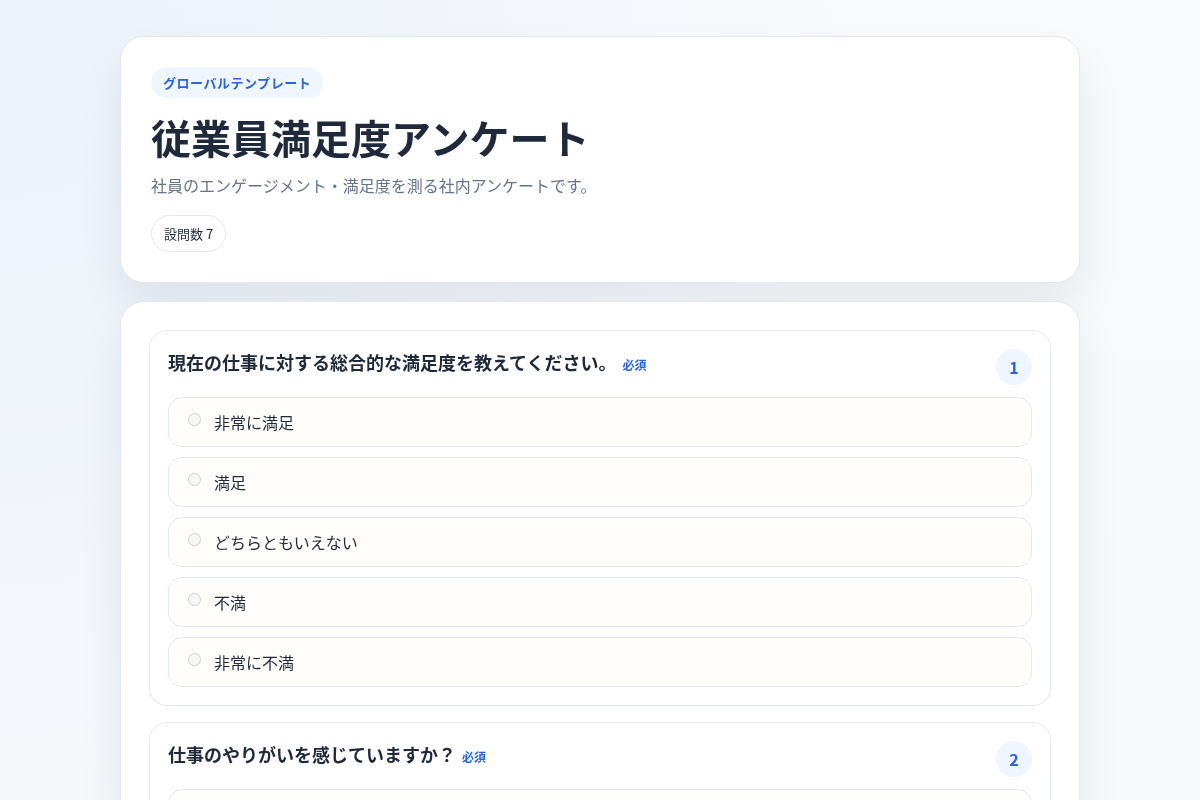Click question 2 text 仕事のやりがいを感じていますか

click(311, 755)
